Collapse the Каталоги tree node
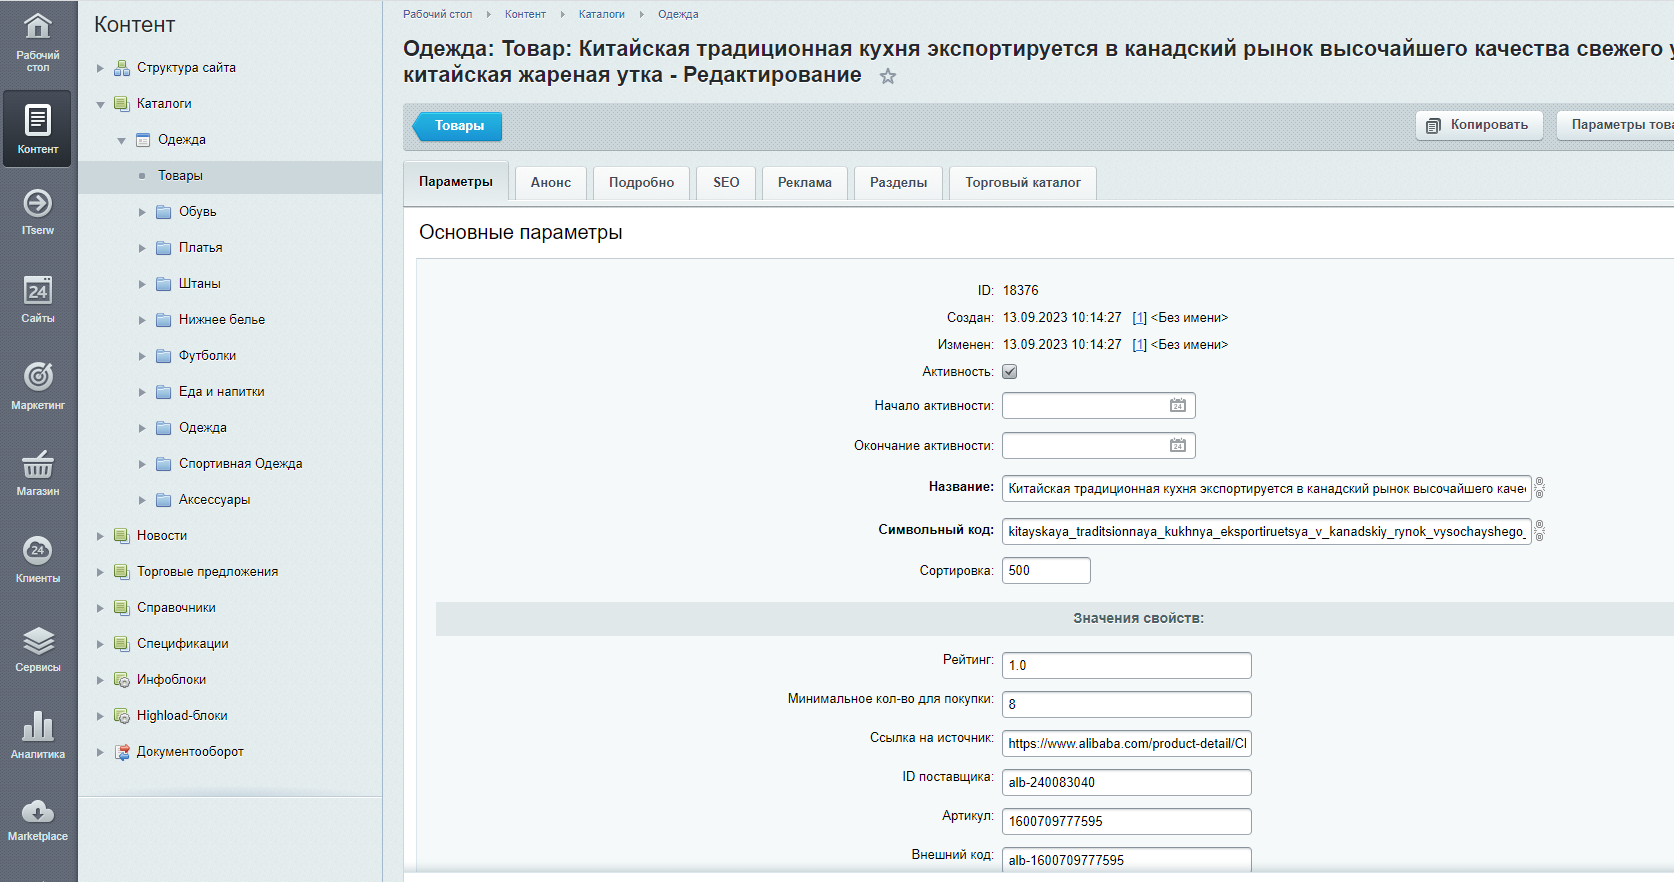1674x882 pixels. pos(100,104)
